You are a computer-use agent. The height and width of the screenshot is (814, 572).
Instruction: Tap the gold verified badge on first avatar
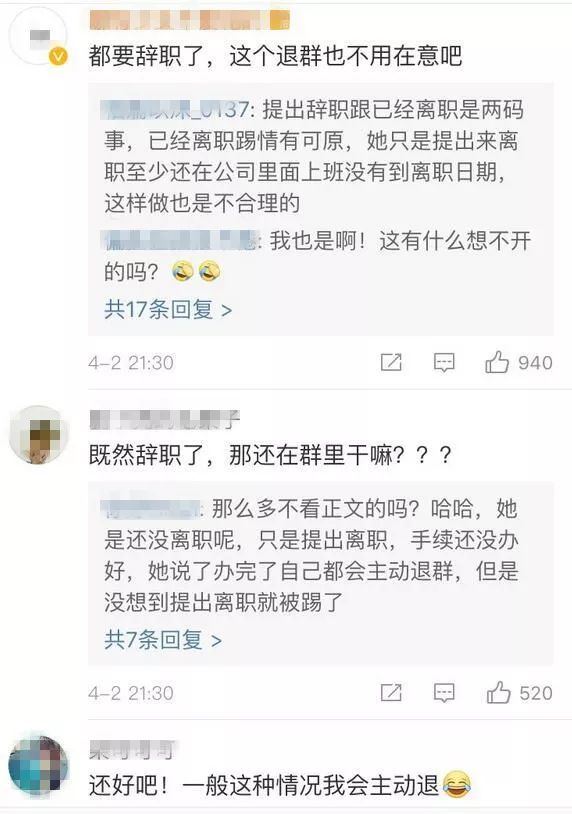point(58,56)
